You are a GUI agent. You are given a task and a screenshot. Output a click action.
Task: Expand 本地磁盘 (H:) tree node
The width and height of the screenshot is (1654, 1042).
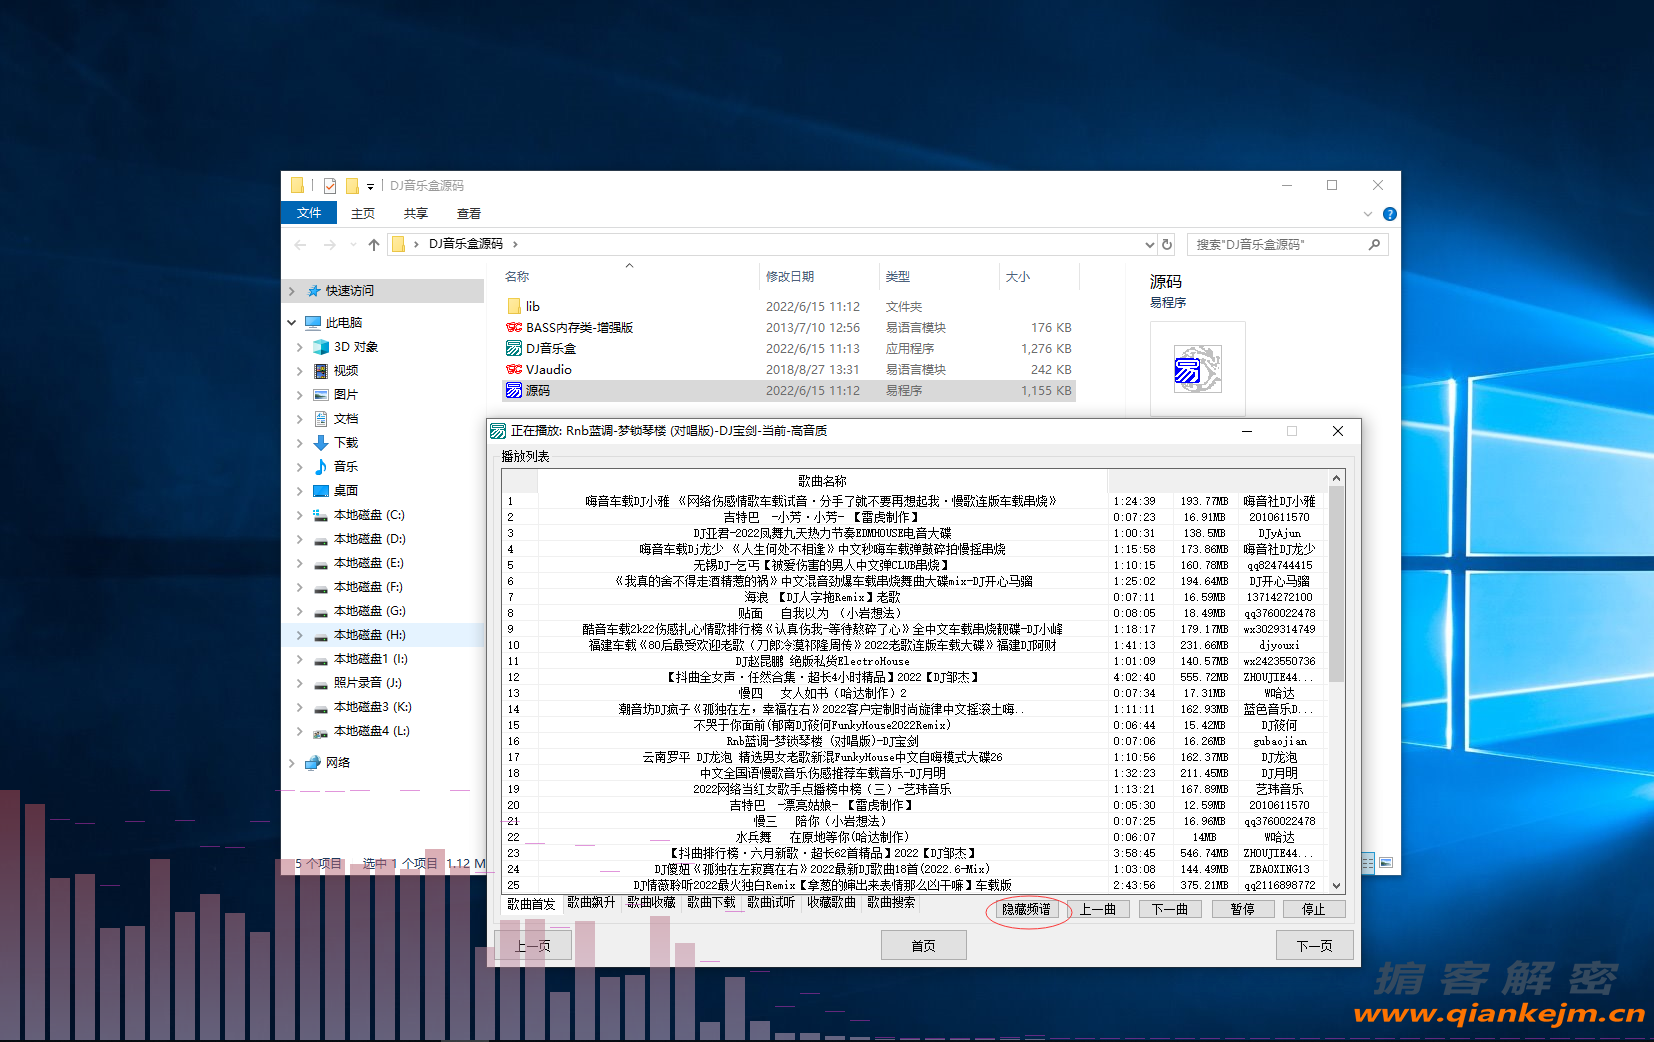pos(300,635)
